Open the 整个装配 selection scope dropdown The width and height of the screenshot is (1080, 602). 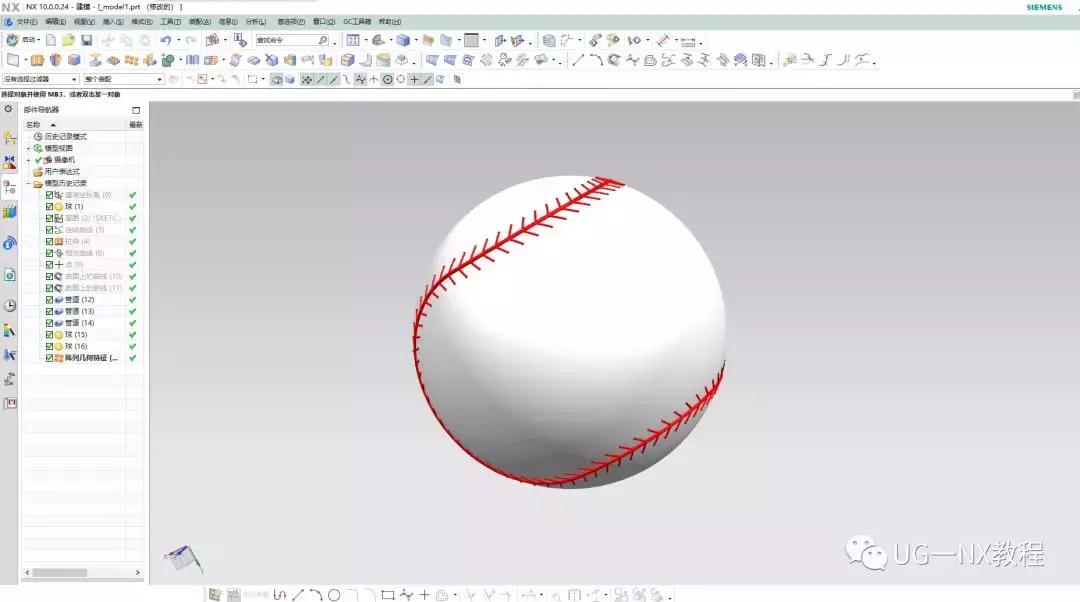pos(123,79)
